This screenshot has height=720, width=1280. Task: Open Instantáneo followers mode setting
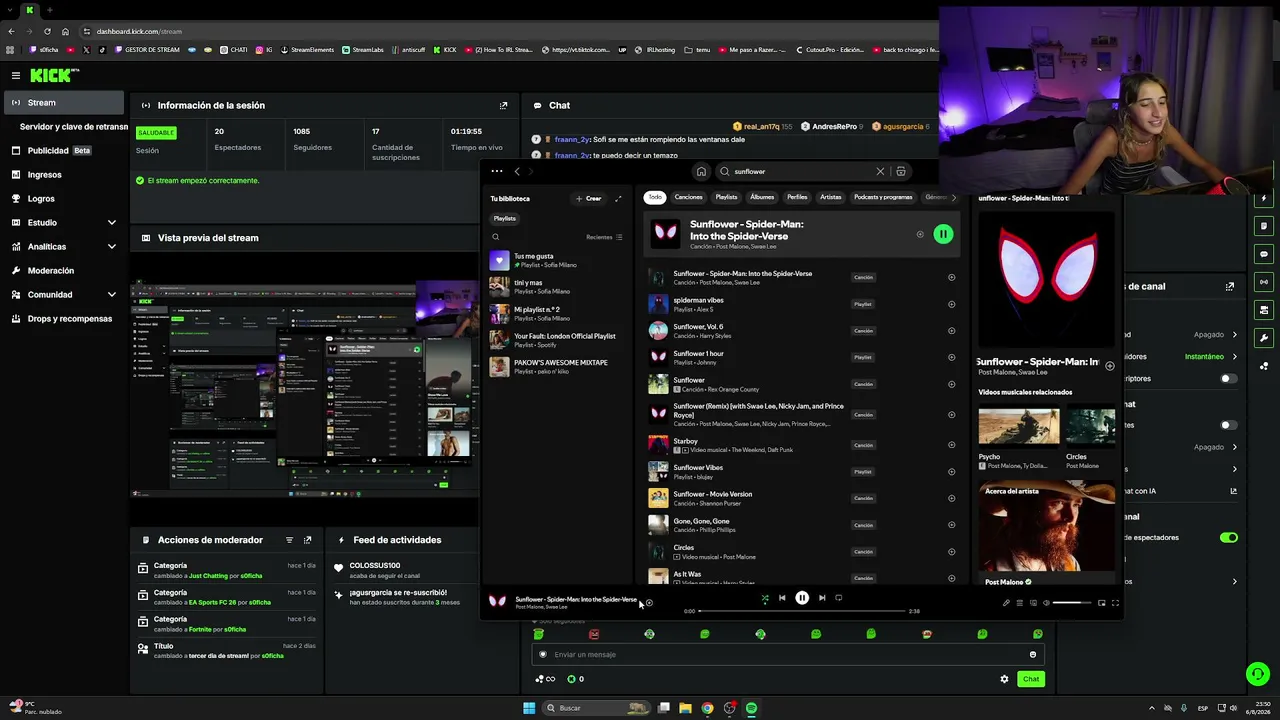(x=1210, y=356)
